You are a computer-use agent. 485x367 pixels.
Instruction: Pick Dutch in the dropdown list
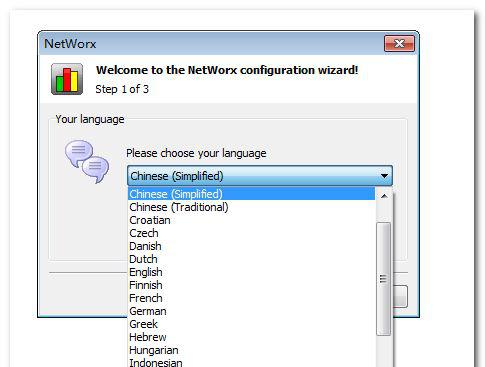[x=252, y=259]
